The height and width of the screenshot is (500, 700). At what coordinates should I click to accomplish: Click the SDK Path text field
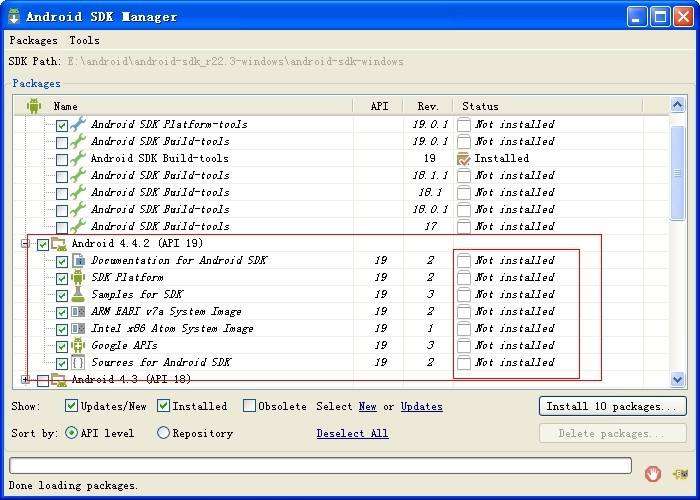pyautogui.click(x=235, y=61)
